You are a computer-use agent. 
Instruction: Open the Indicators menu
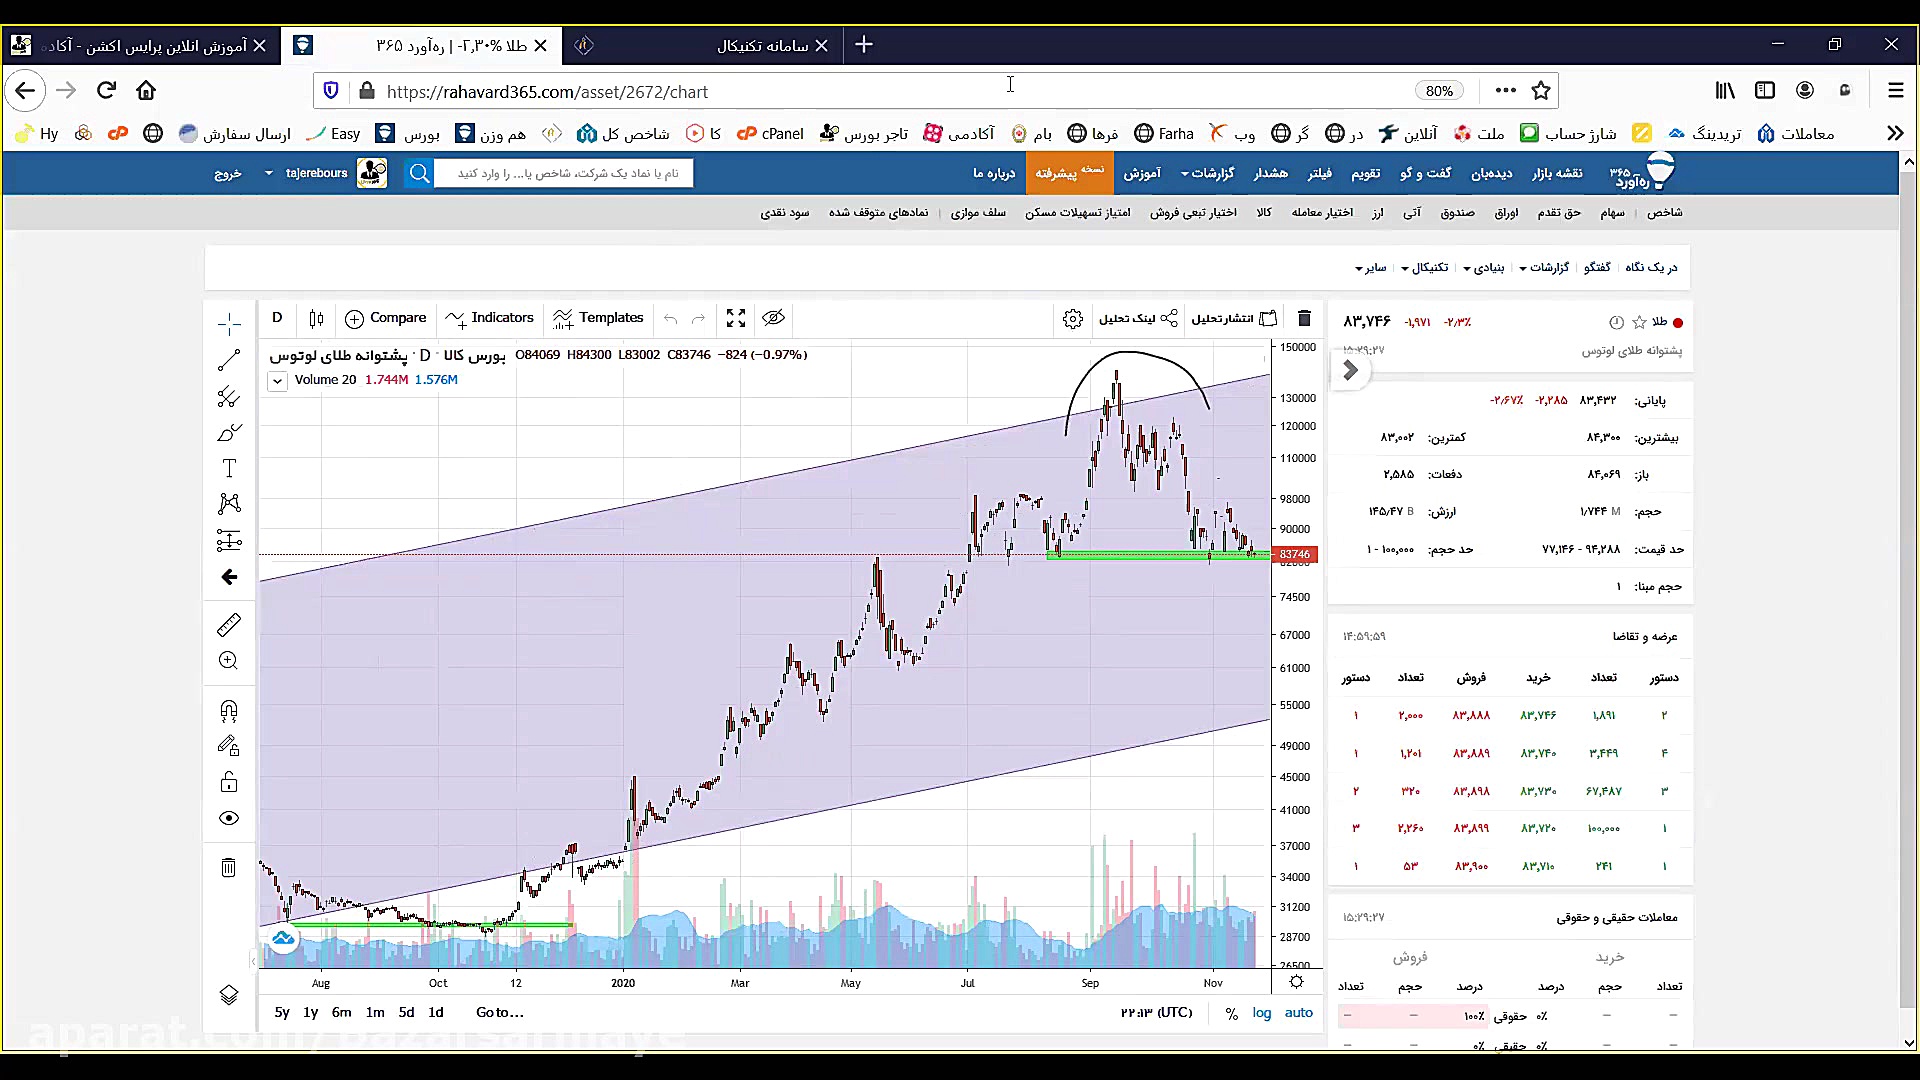coord(490,318)
